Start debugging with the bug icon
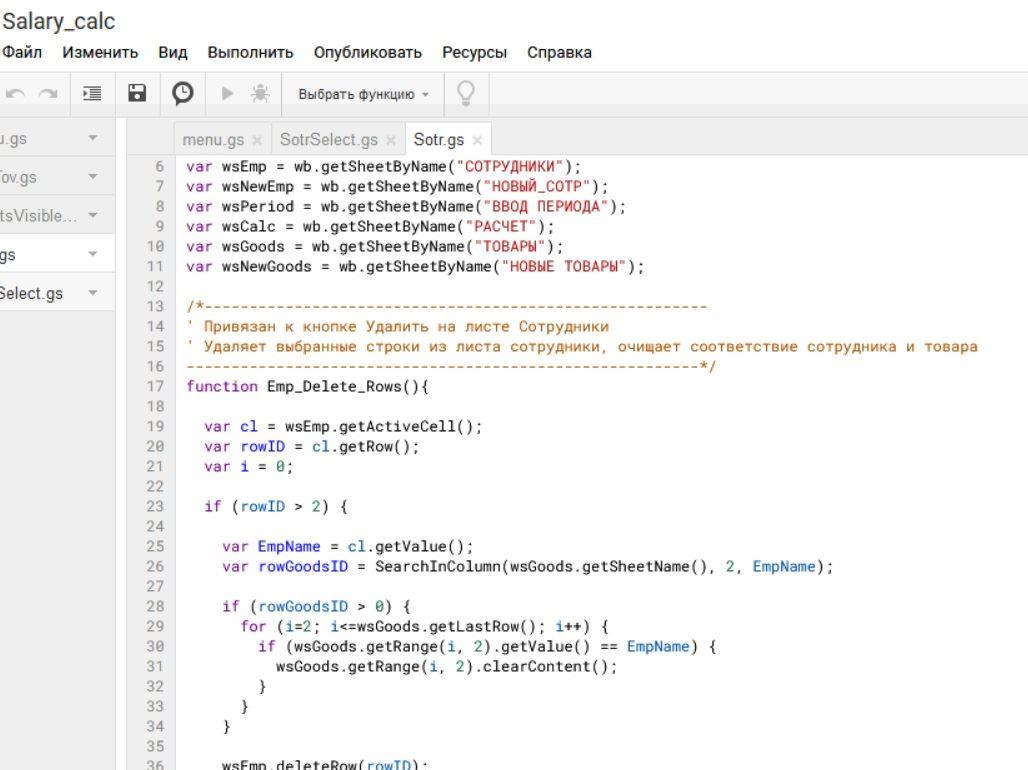Viewport: 1028px width, 770px height. 260,94
